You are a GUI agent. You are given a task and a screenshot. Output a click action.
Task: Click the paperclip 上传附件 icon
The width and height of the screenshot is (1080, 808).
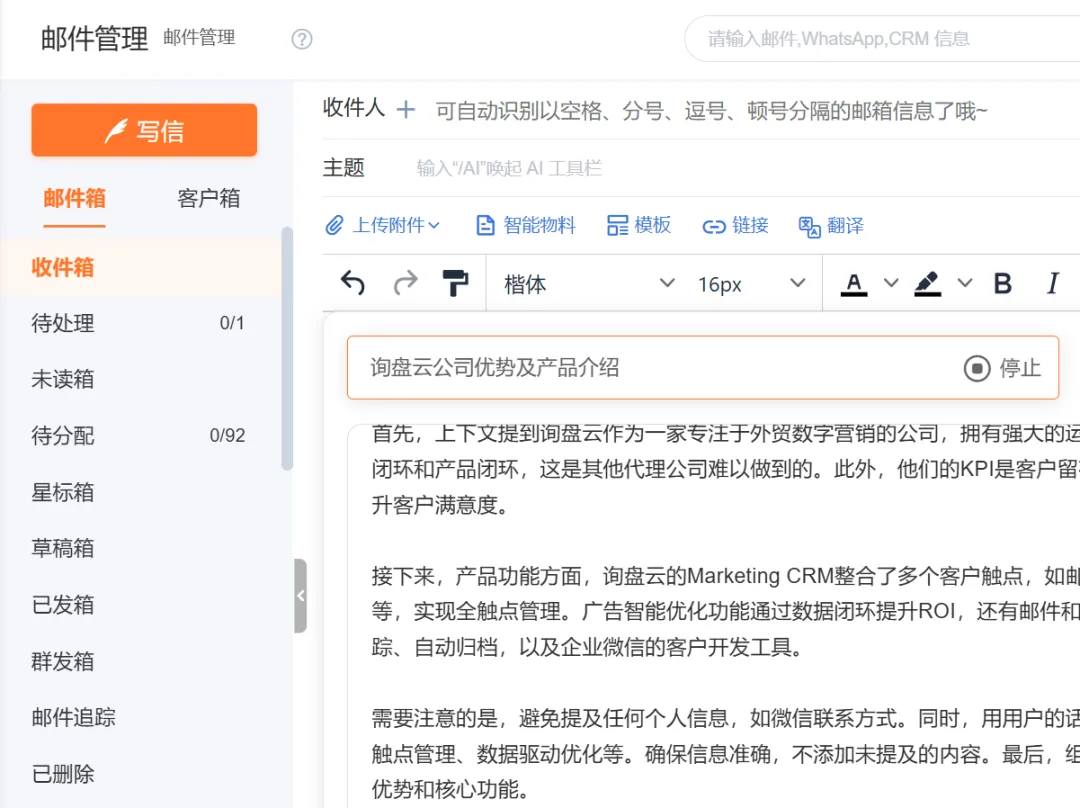coord(335,225)
